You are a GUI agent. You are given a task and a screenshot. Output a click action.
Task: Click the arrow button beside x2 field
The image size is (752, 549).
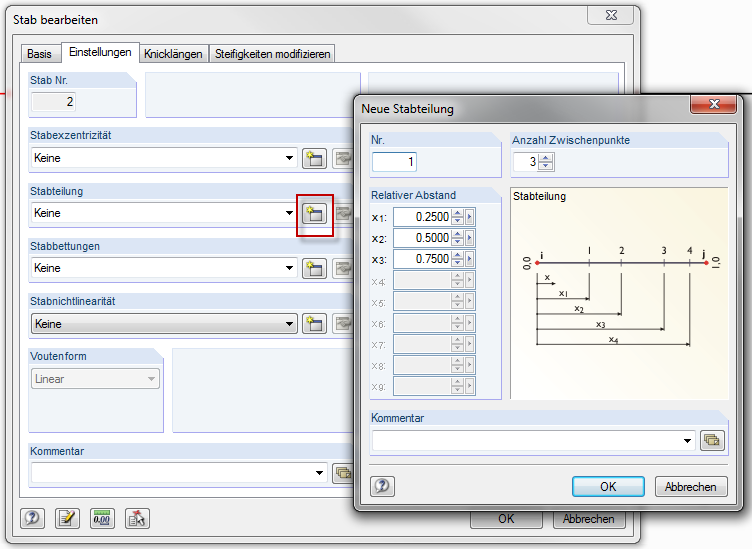470,238
